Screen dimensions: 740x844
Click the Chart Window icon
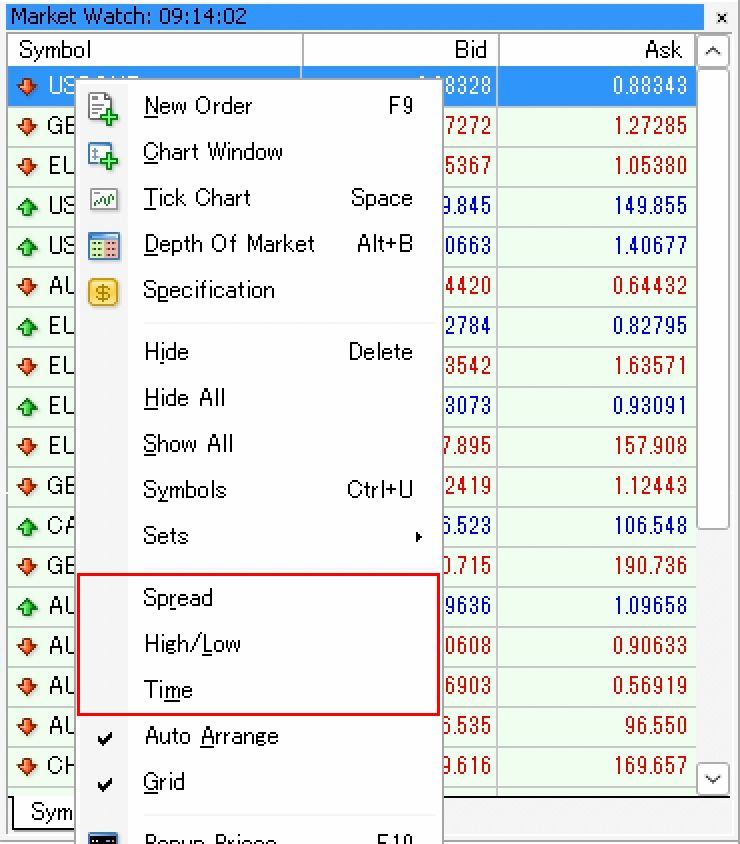point(103,153)
